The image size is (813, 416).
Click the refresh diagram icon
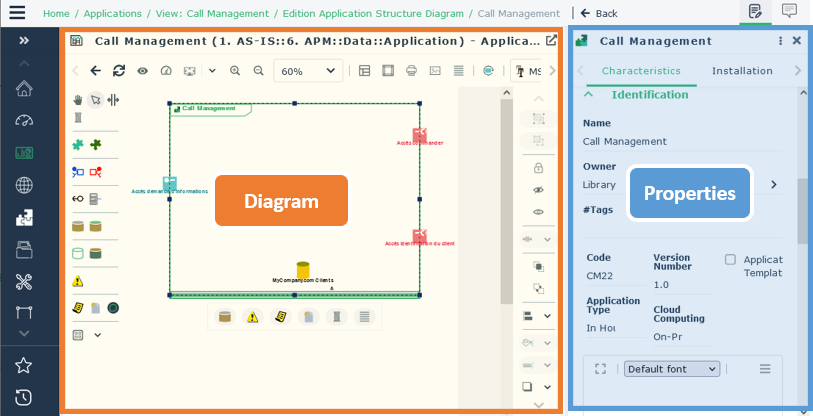pos(119,71)
